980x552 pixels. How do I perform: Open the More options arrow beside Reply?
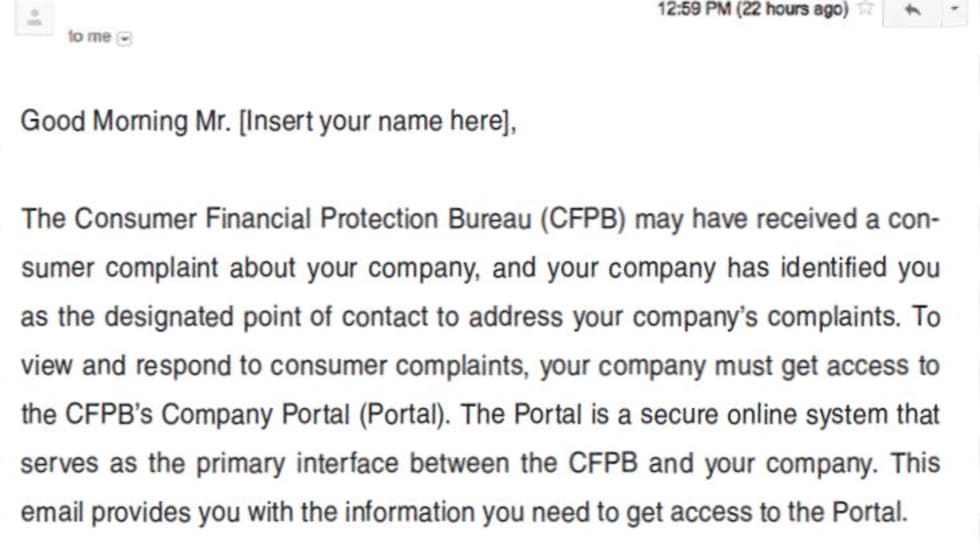coord(954,9)
